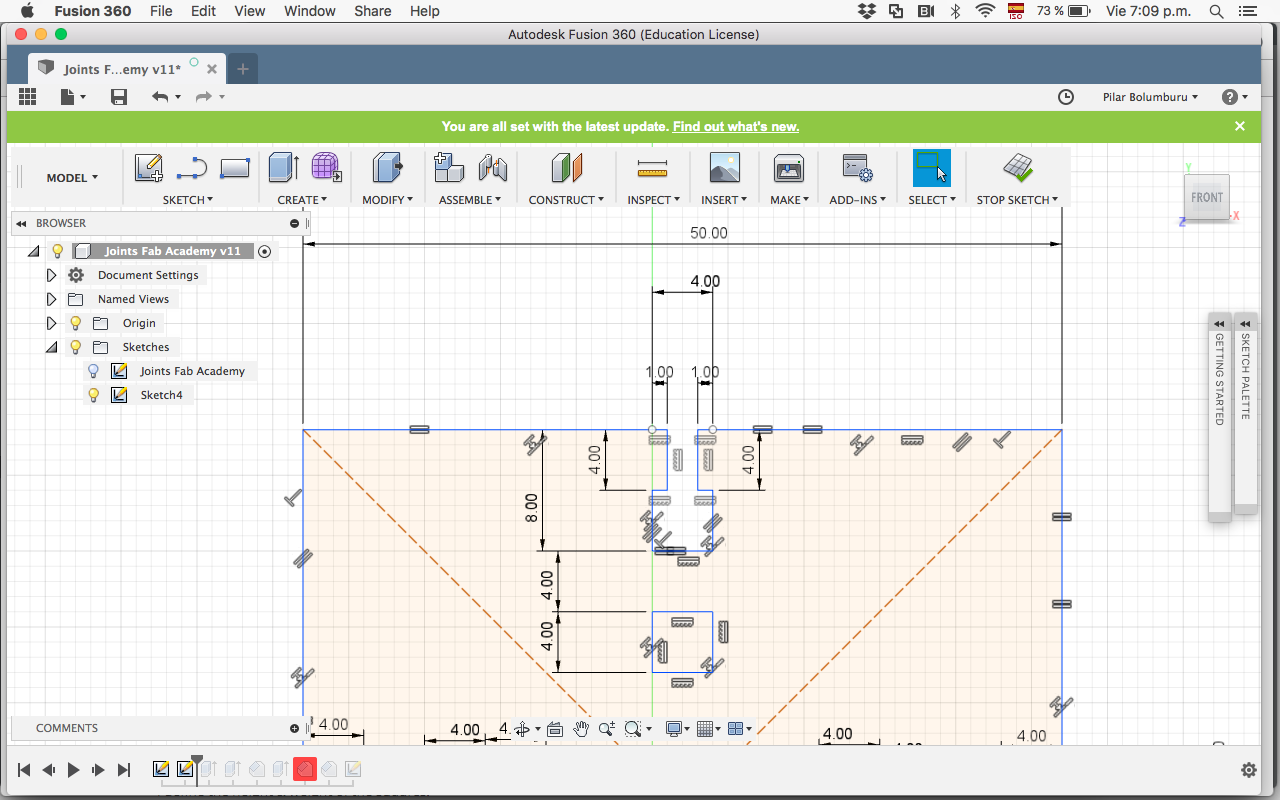Viewport: 1280px width, 800px height.
Task: Expand Document Settings node
Action: pyautogui.click(x=51, y=275)
